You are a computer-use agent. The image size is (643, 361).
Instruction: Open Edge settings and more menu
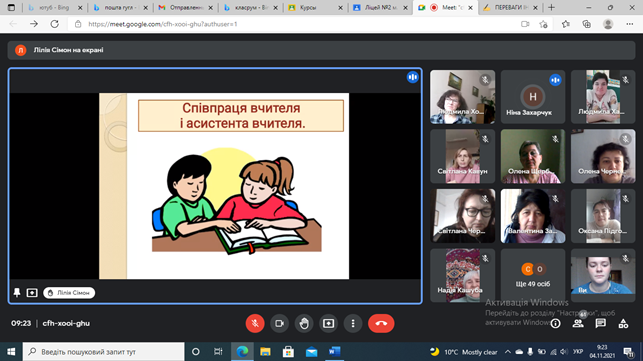[x=630, y=24]
